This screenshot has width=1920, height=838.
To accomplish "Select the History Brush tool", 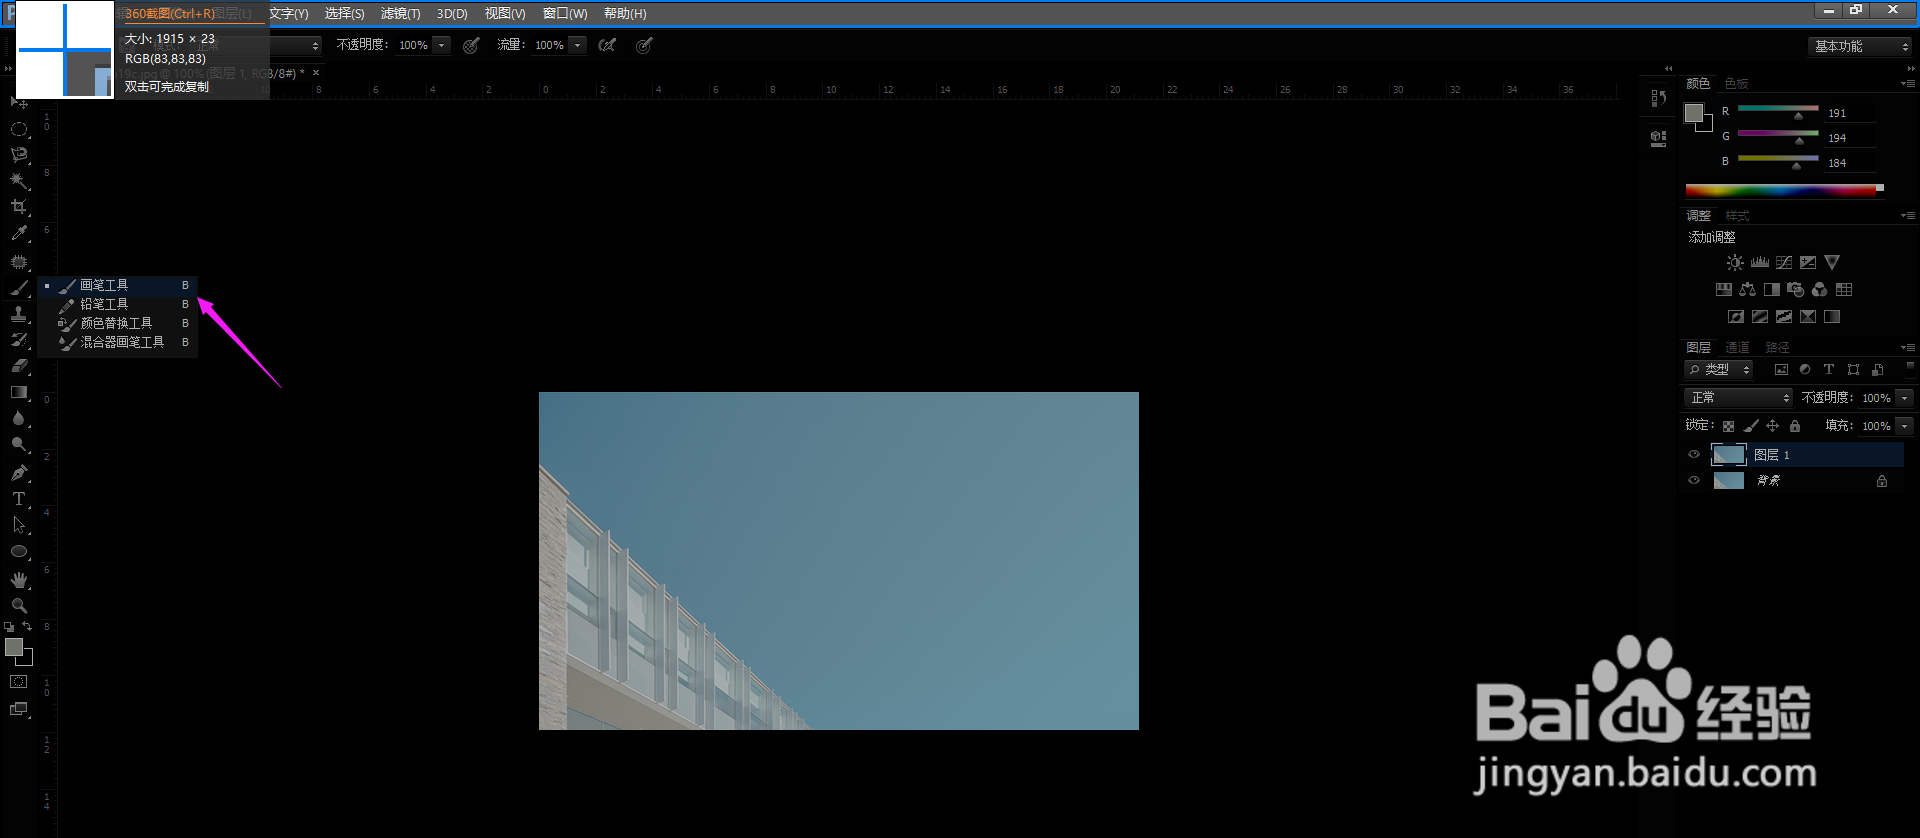I will (x=19, y=340).
